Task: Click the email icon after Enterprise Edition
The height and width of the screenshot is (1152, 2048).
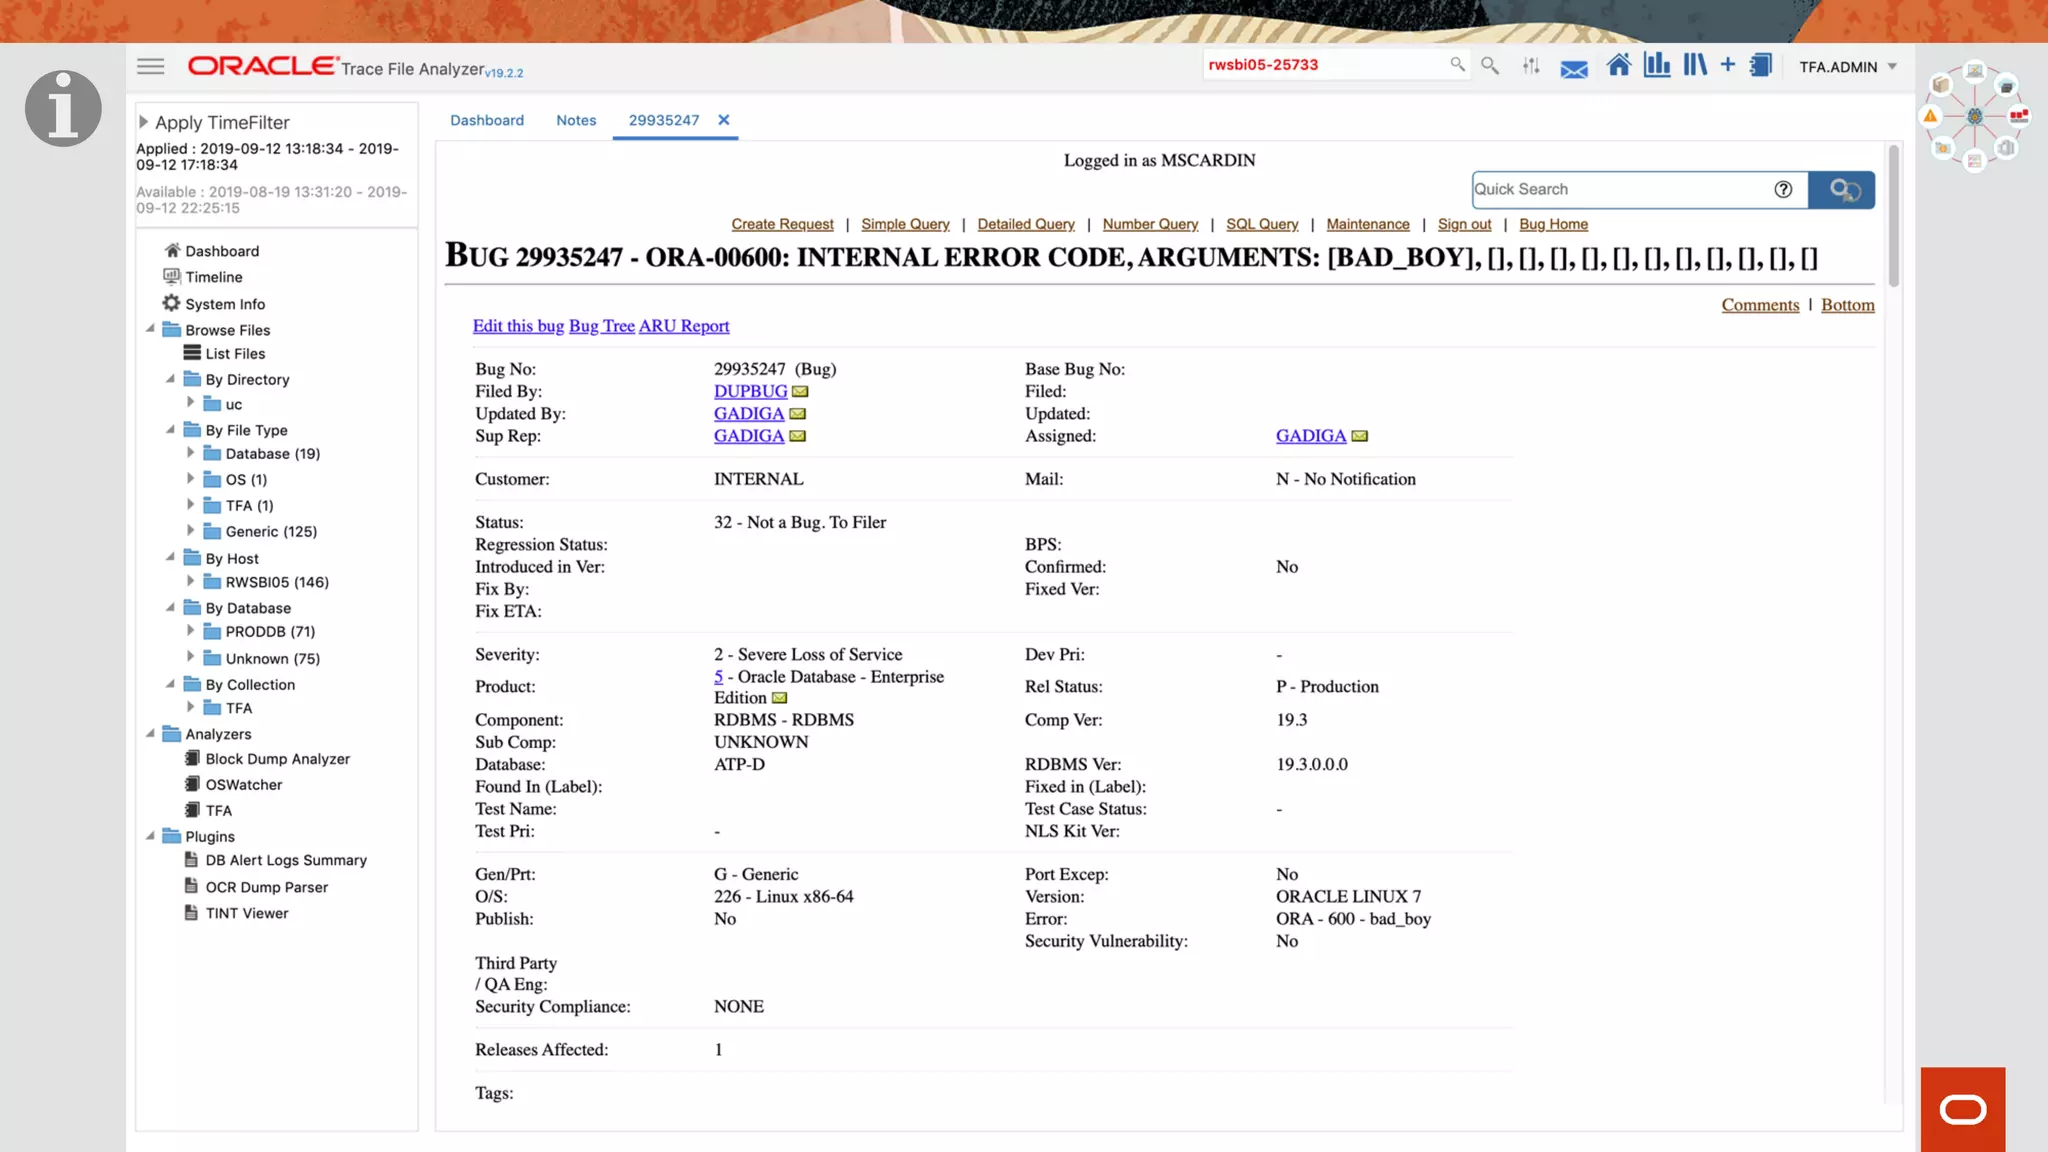Action: 779,698
